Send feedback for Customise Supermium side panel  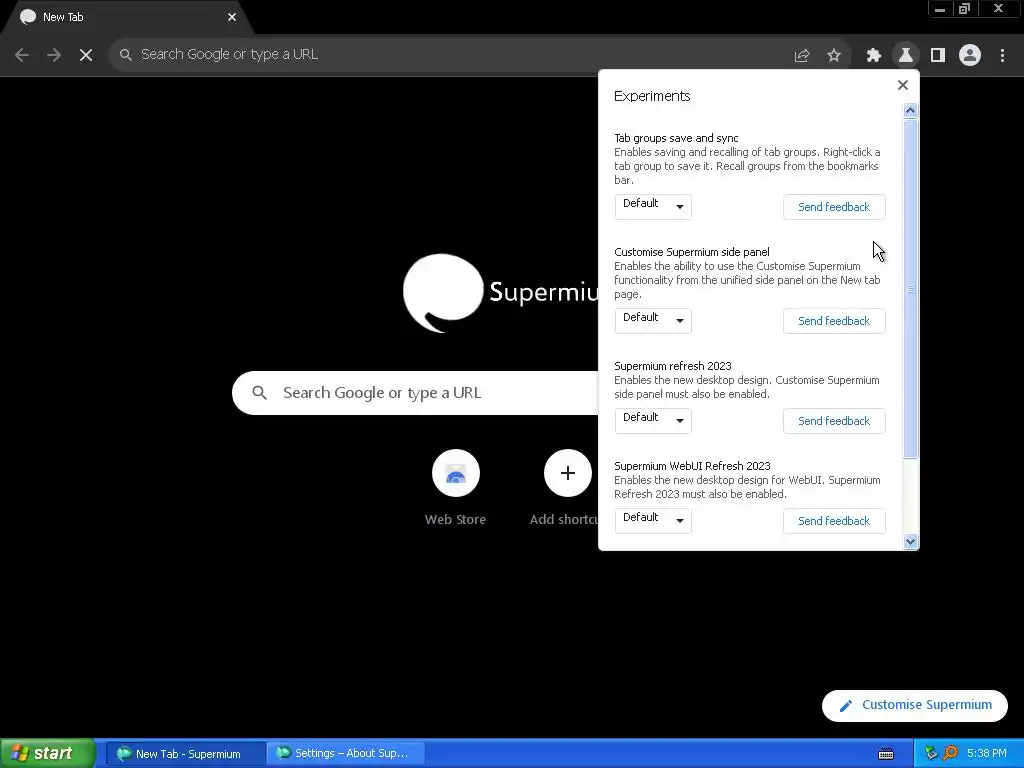point(834,321)
